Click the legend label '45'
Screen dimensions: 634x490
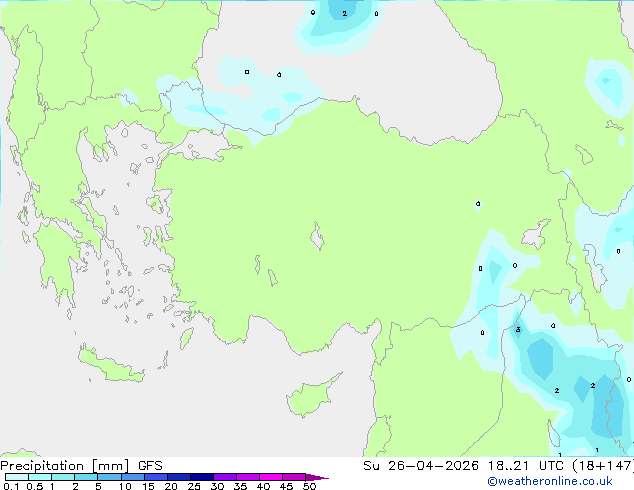[x=286, y=486]
